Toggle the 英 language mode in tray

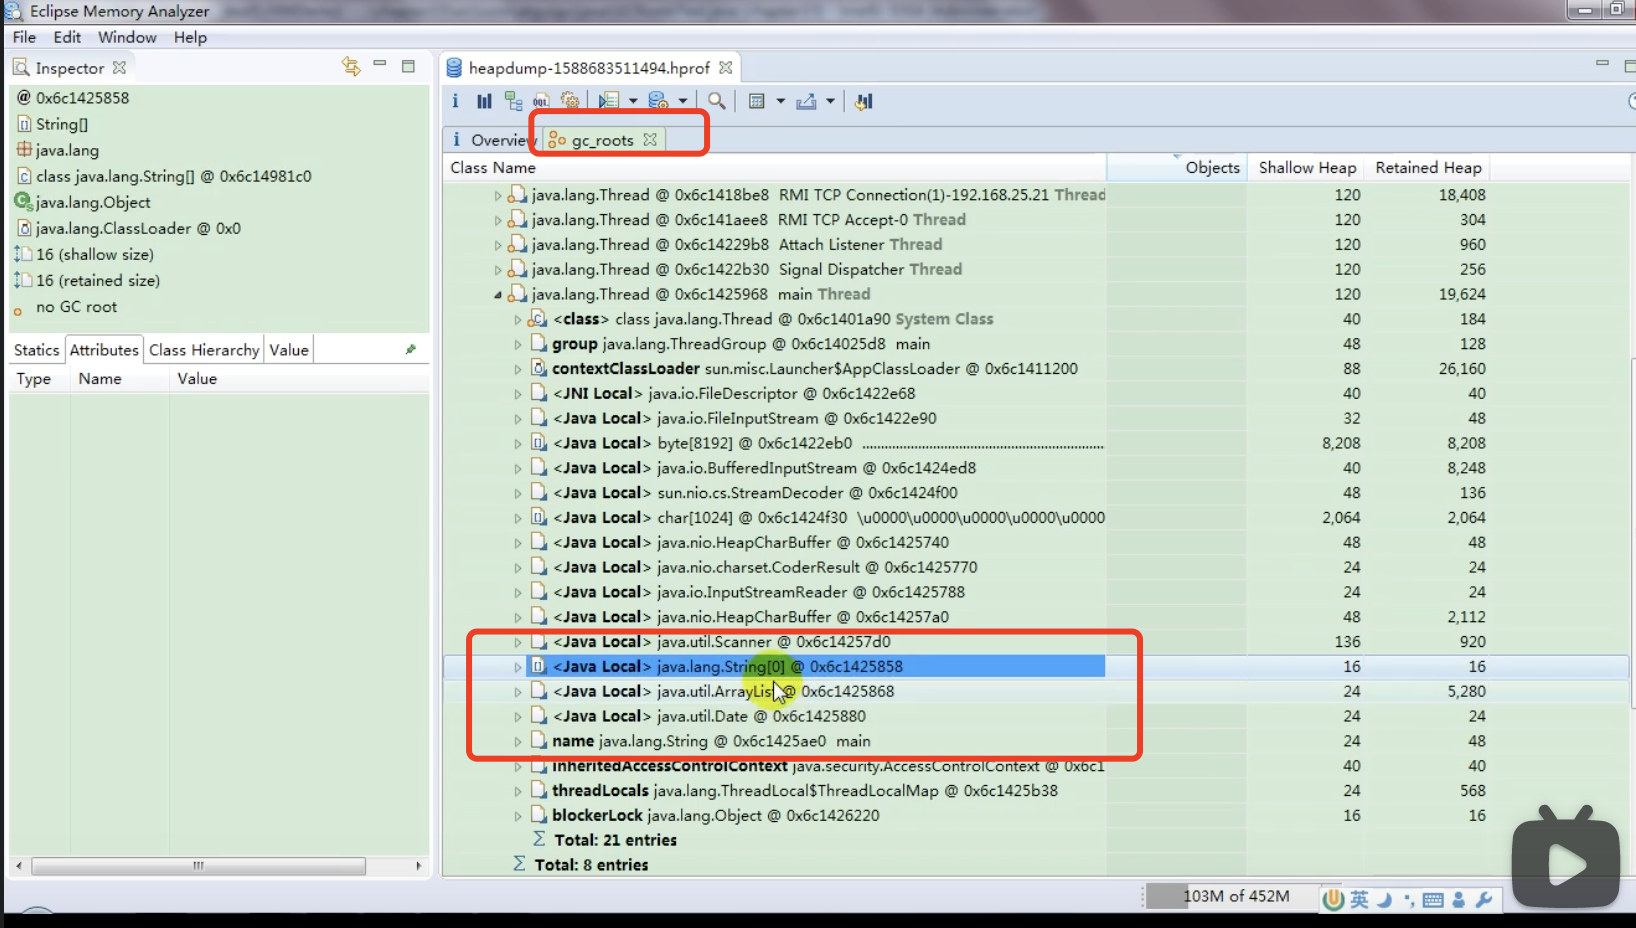tap(1360, 899)
